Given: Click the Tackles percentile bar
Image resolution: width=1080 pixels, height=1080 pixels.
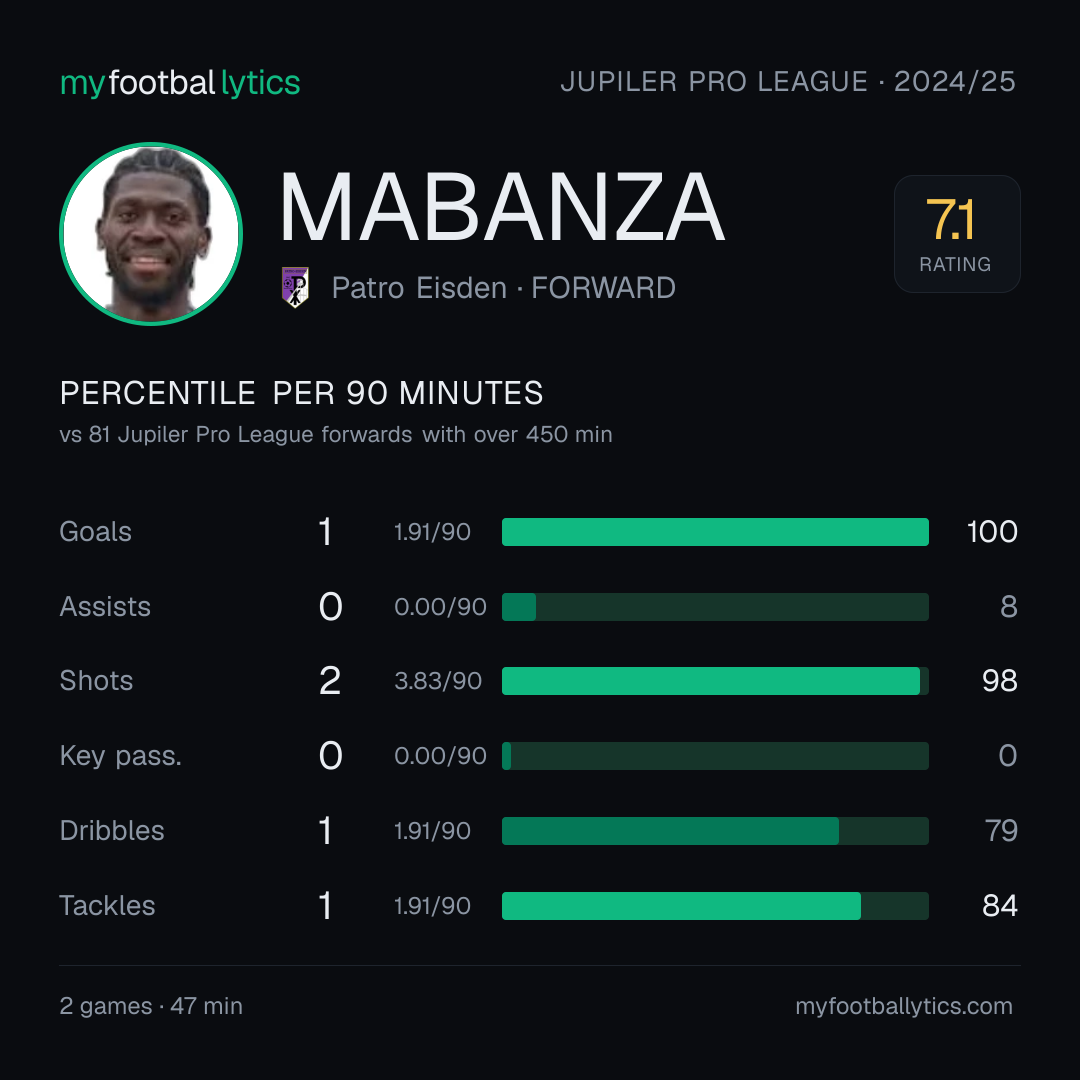Looking at the screenshot, I should tap(715, 906).
